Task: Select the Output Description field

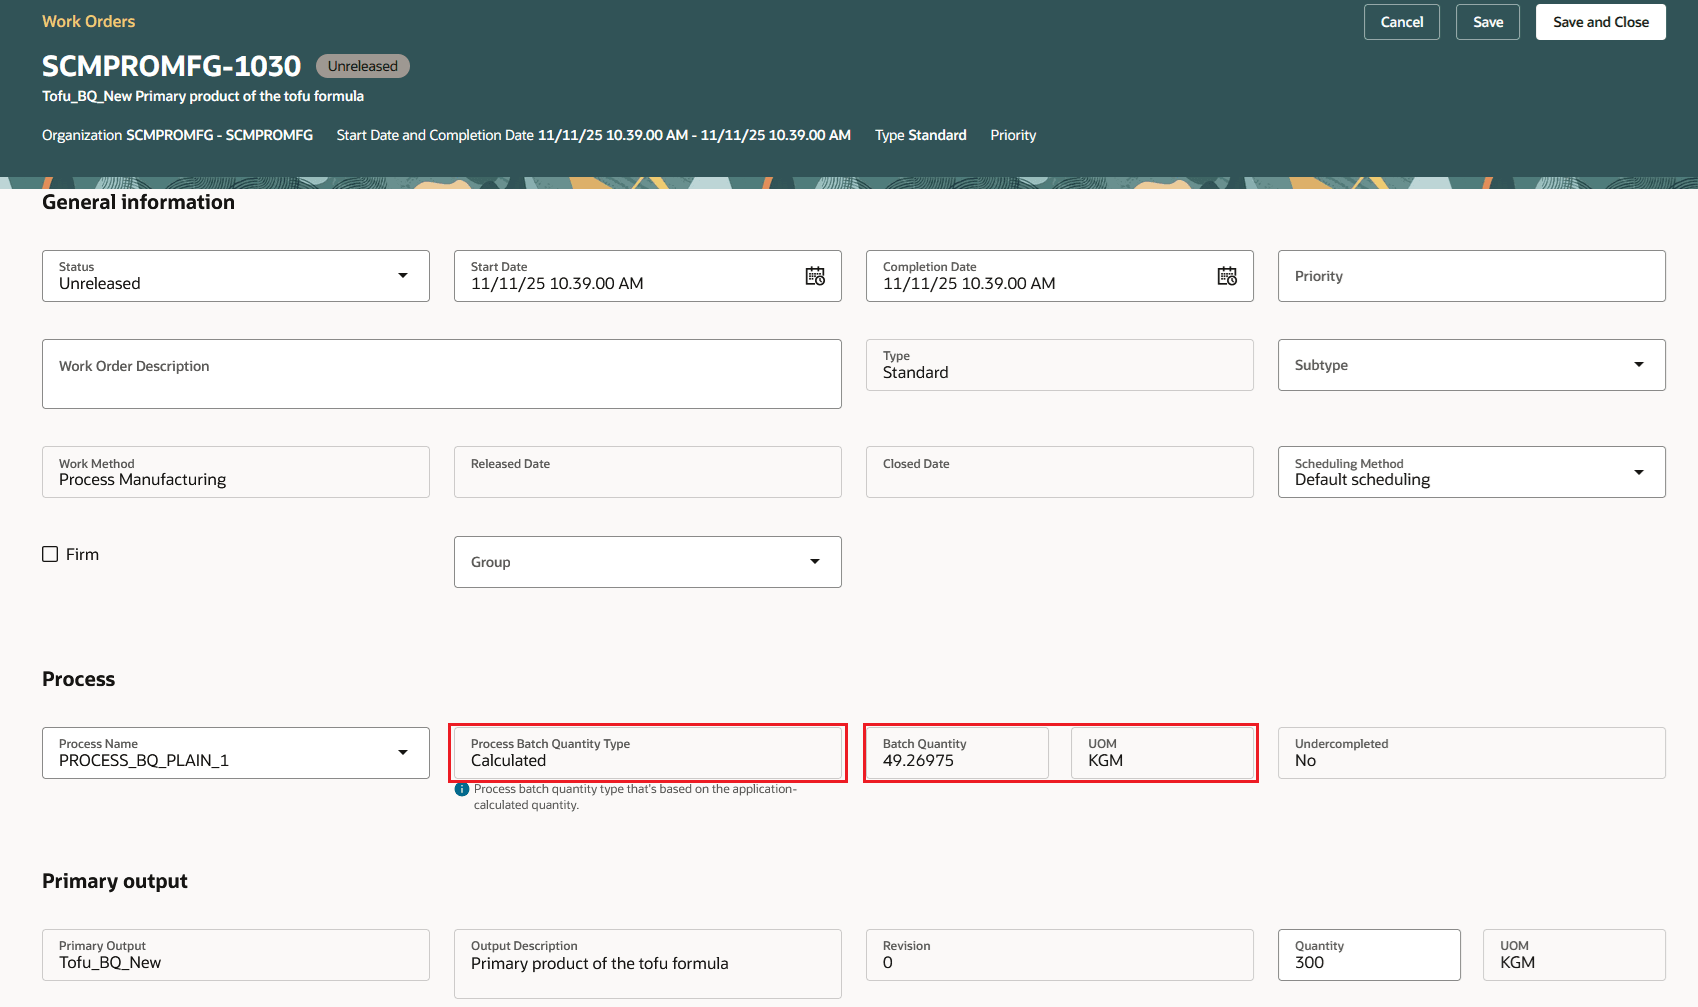Action: point(646,963)
